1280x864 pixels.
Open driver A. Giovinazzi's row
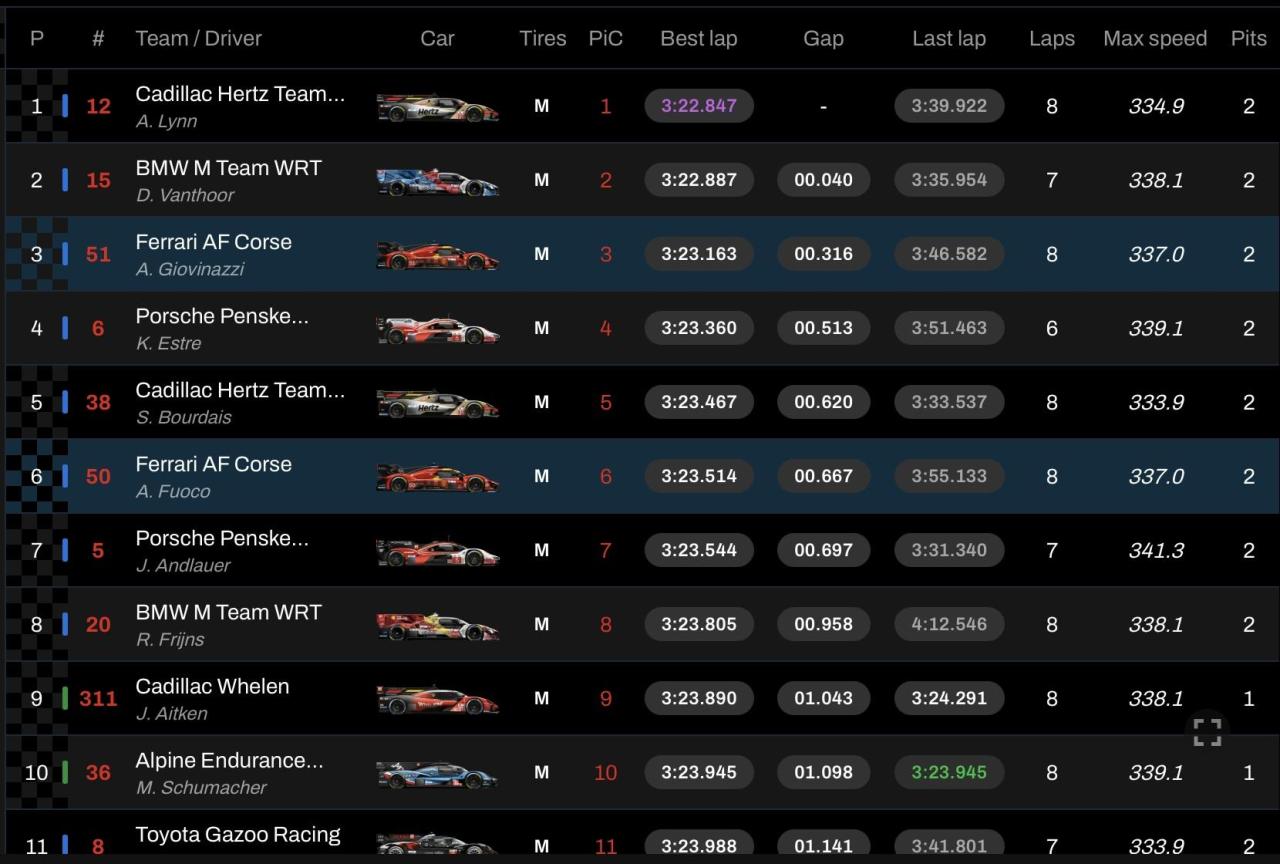click(190, 269)
